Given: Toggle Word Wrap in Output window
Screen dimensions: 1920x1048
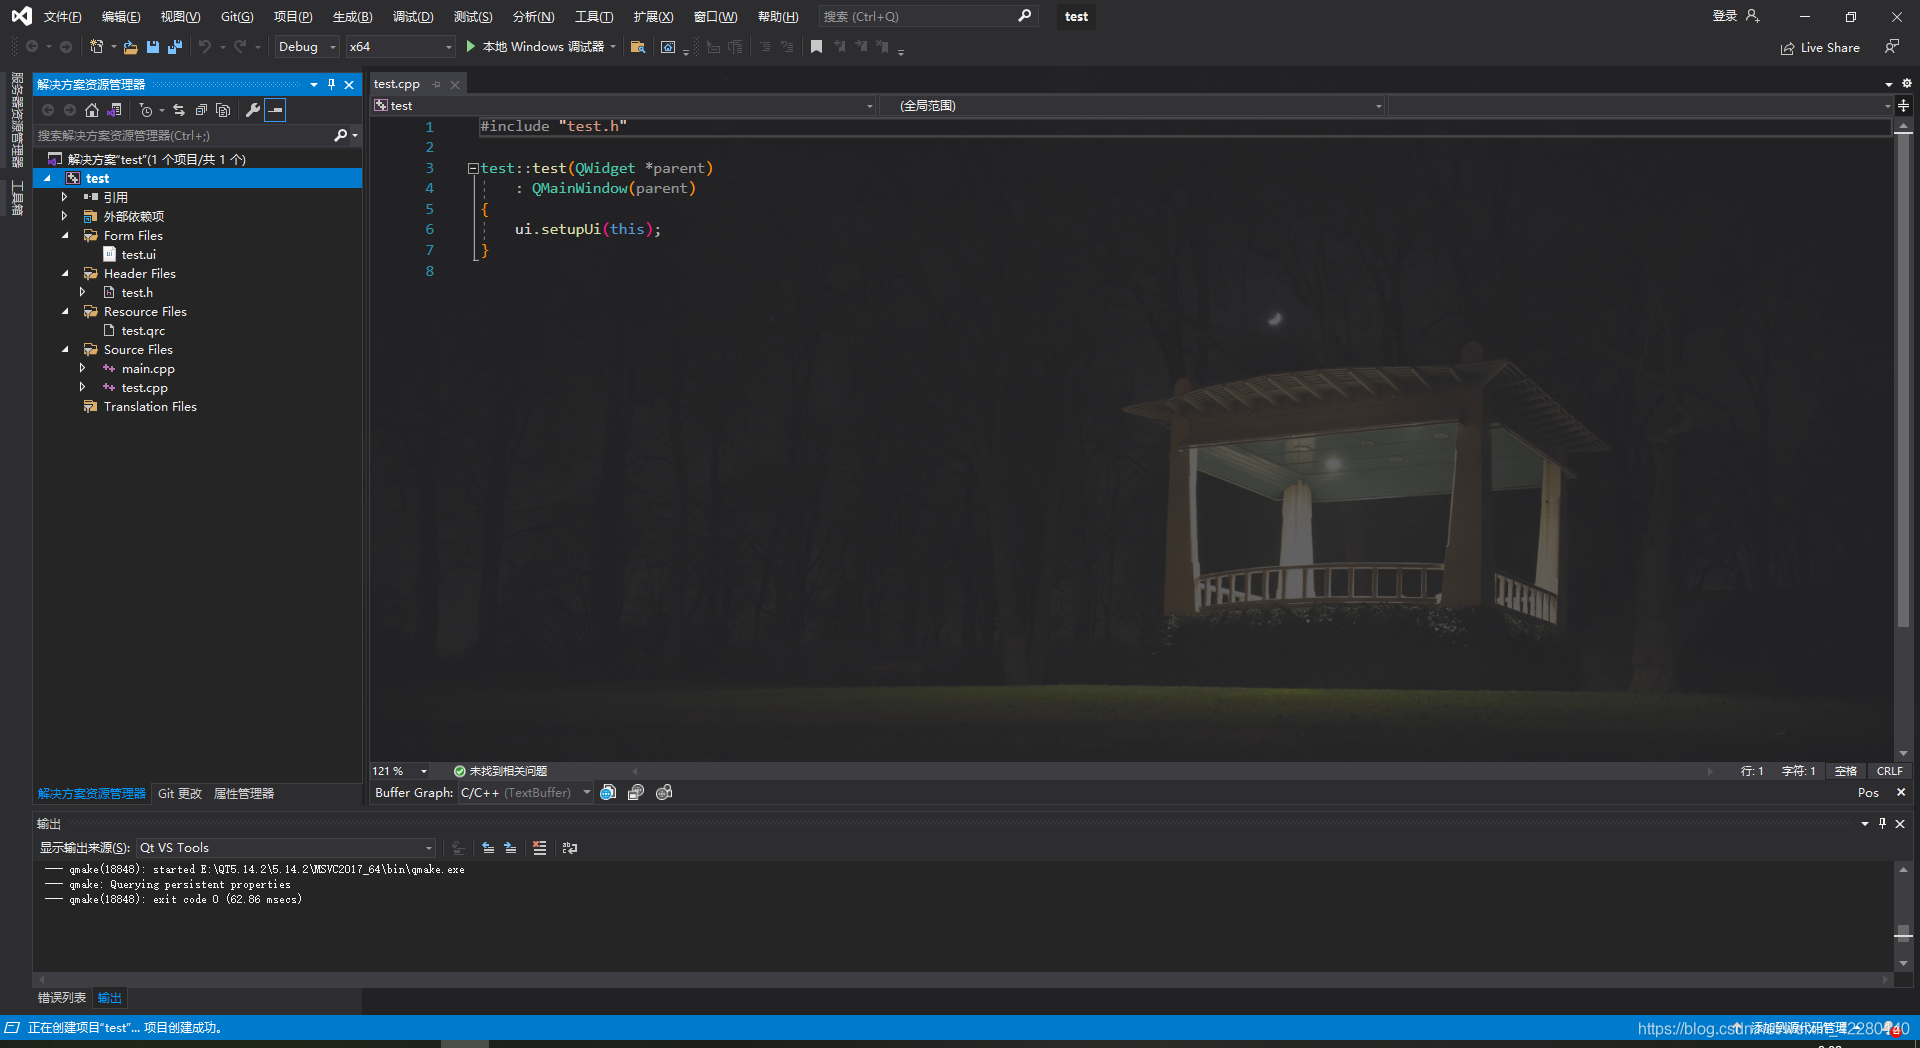Looking at the screenshot, I should coord(570,848).
